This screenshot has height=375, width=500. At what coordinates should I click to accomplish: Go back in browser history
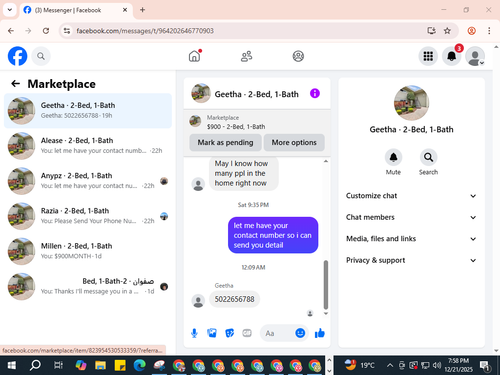tap(11, 31)
